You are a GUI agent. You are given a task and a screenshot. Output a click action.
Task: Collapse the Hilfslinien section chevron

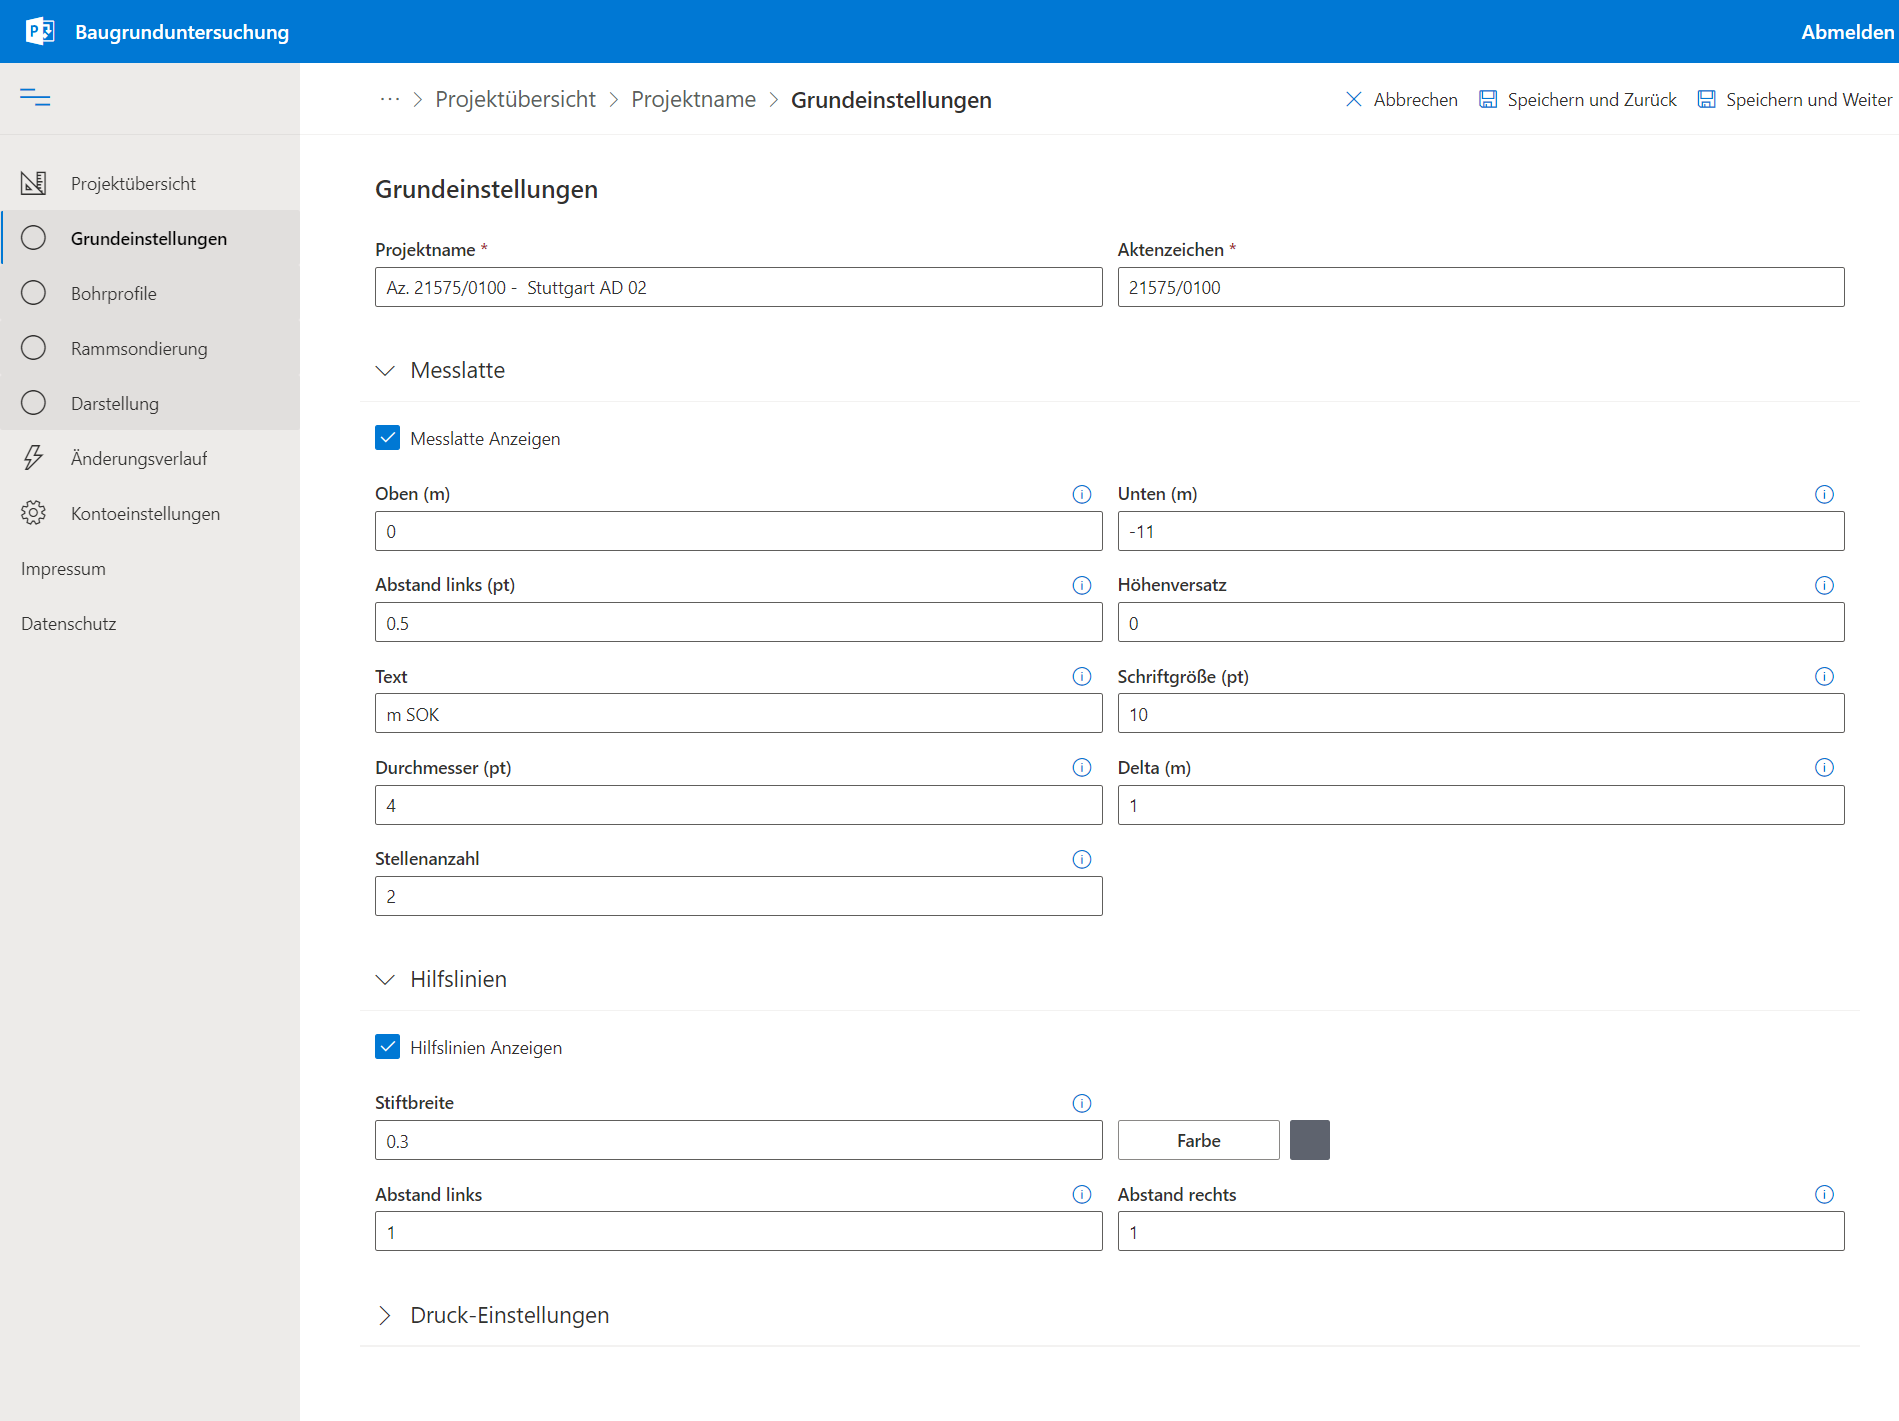385,980
